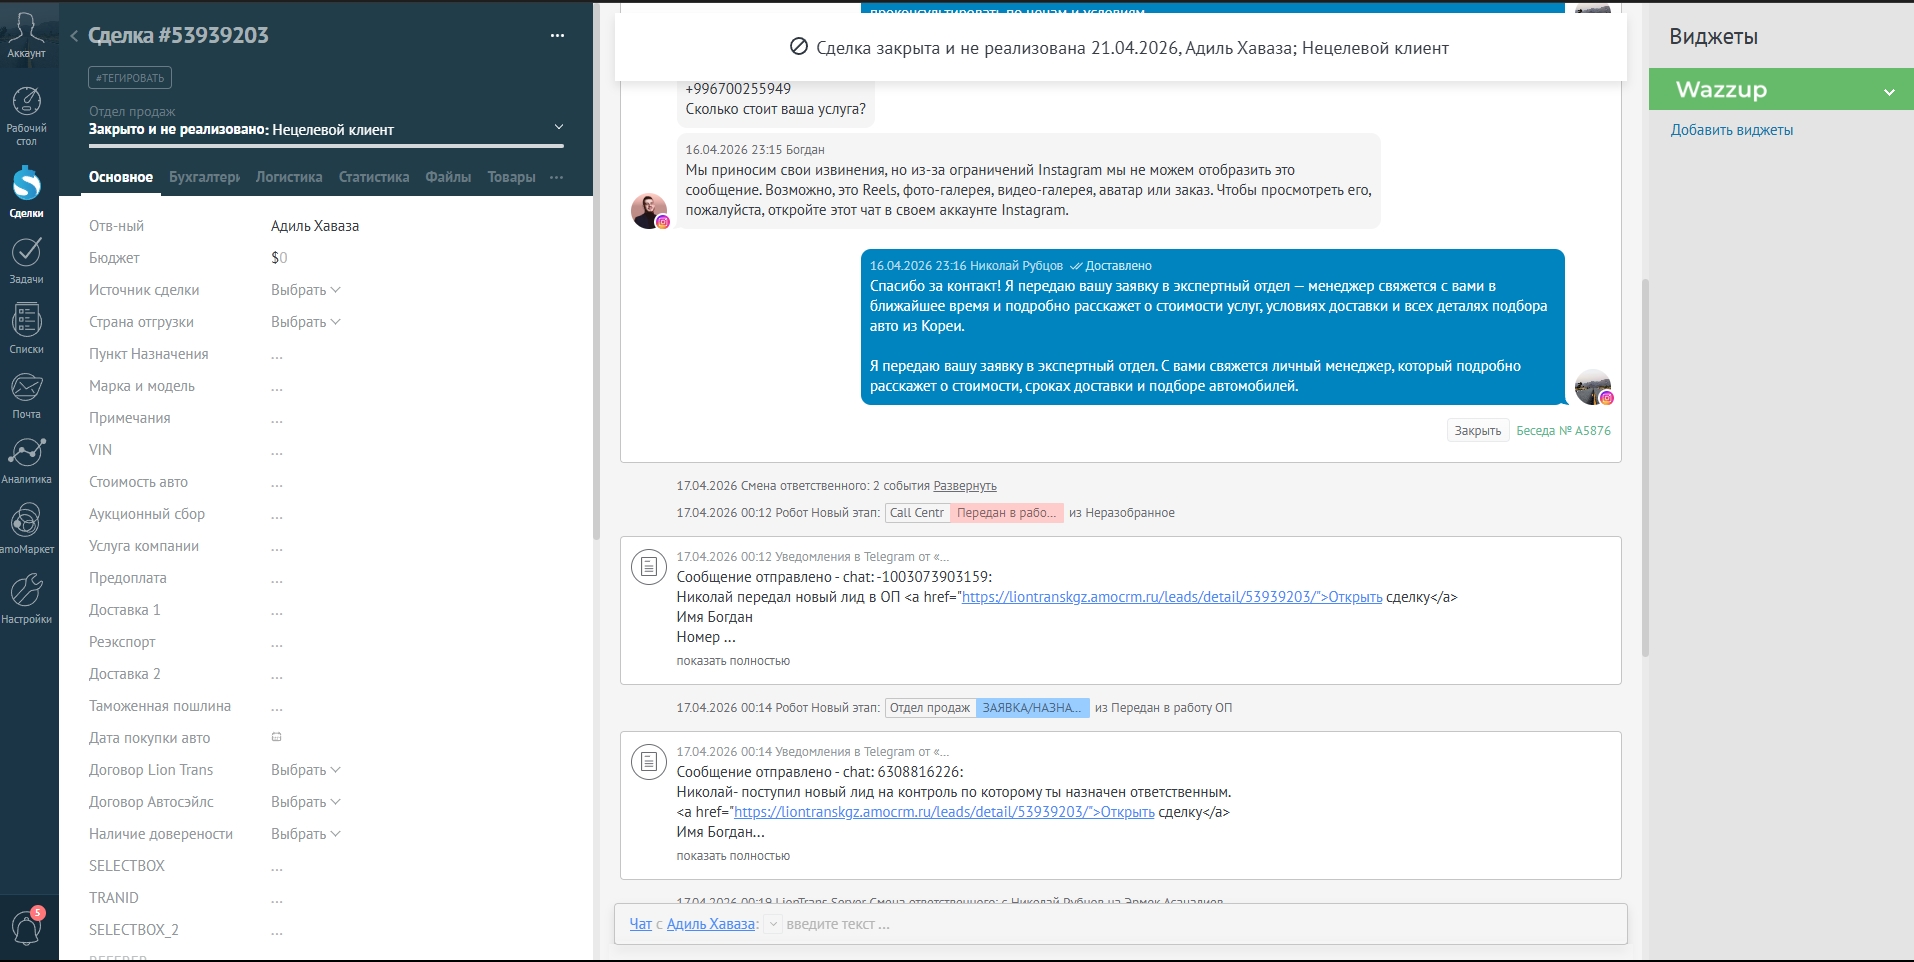1914x962 pixels.
Task: Open the notifications bell with red badge
Action: 27,926
